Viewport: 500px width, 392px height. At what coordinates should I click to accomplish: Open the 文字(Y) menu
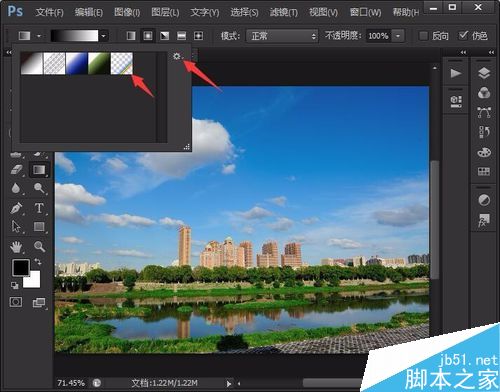click(x=205, y=13)
